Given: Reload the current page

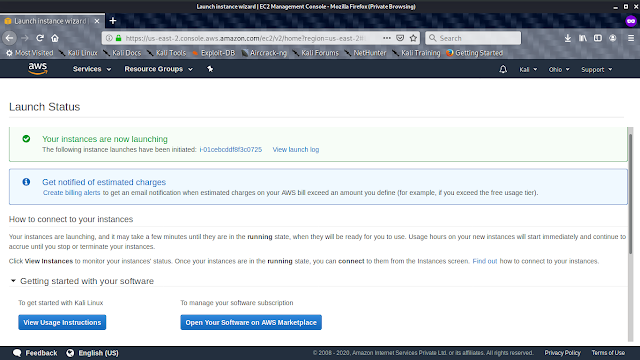Looking at the screenshot, I should 40,38.
